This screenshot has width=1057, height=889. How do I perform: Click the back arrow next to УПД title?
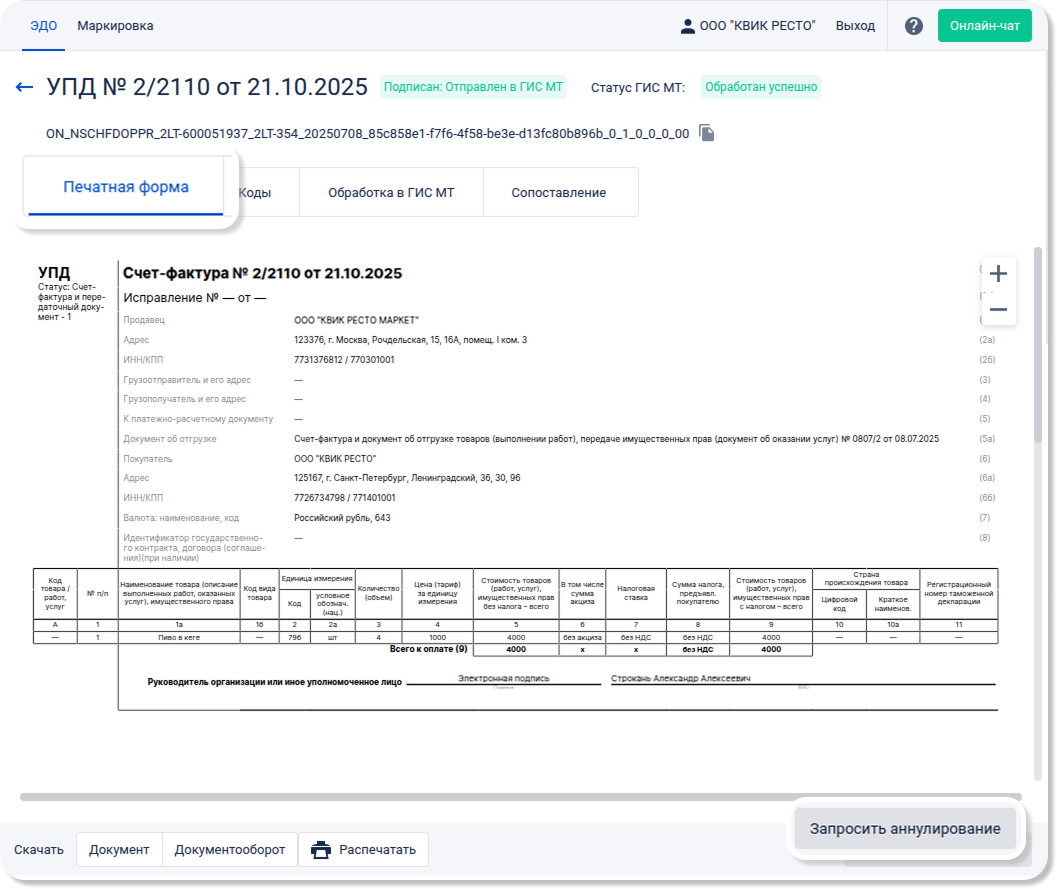[25, 87]
